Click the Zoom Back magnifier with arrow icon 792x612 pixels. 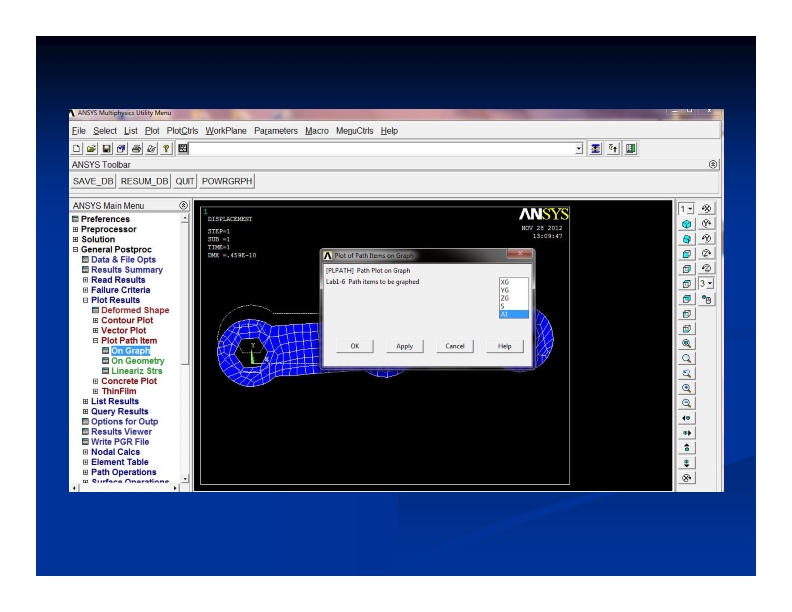686,373
